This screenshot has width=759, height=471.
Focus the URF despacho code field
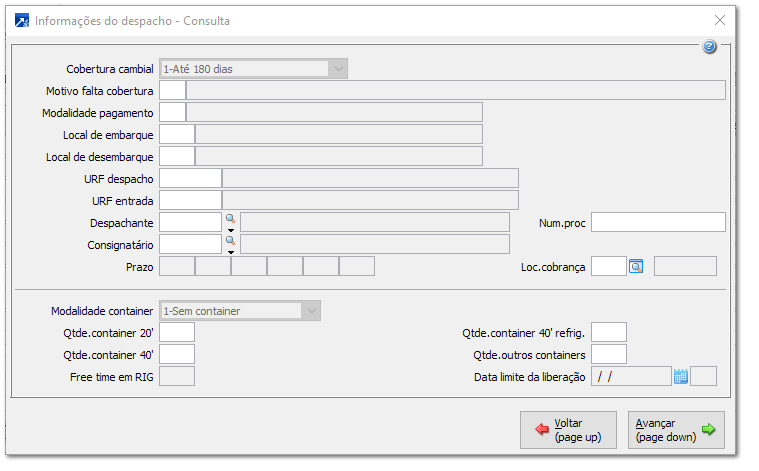[190, 178]
